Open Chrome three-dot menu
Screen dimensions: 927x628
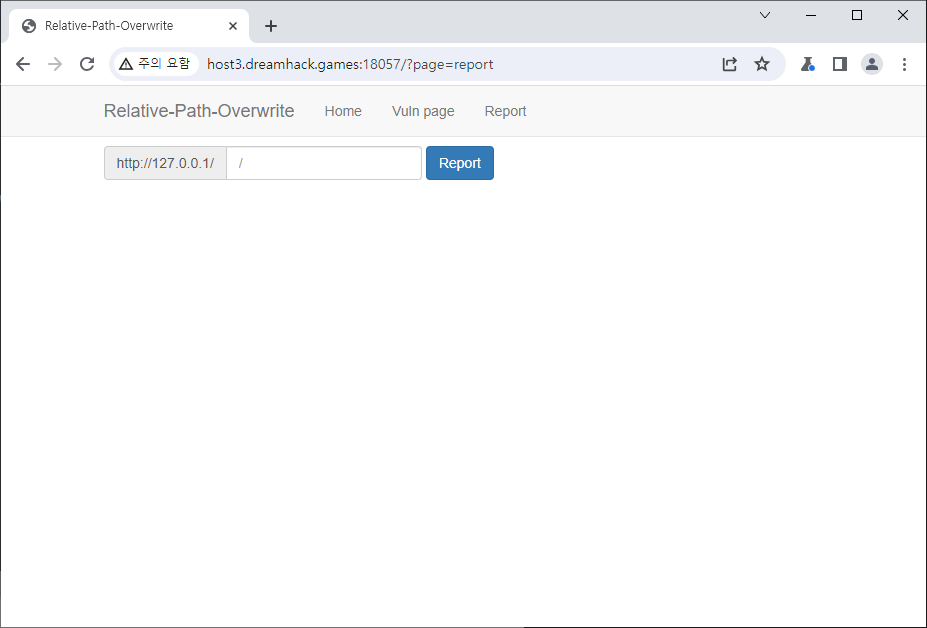click(904, 64)
